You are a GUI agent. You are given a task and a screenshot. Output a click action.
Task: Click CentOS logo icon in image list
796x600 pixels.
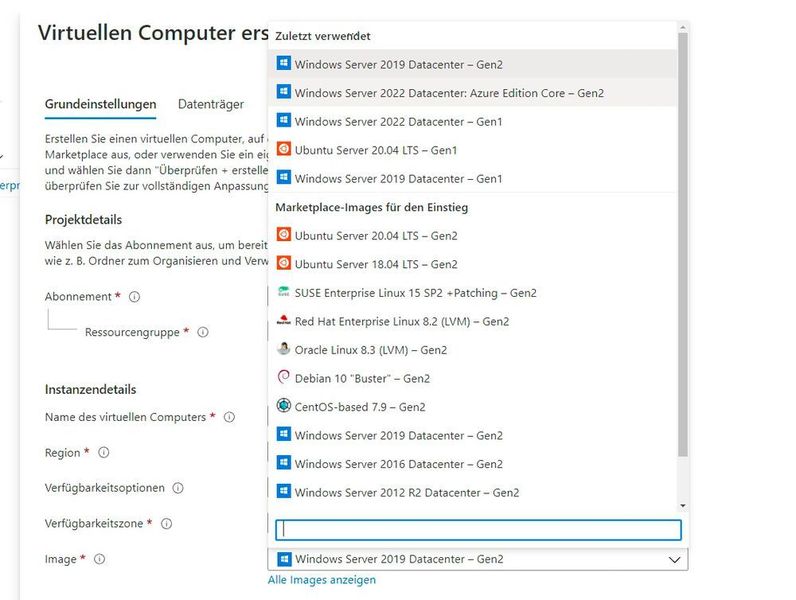[x=284, y=406]
